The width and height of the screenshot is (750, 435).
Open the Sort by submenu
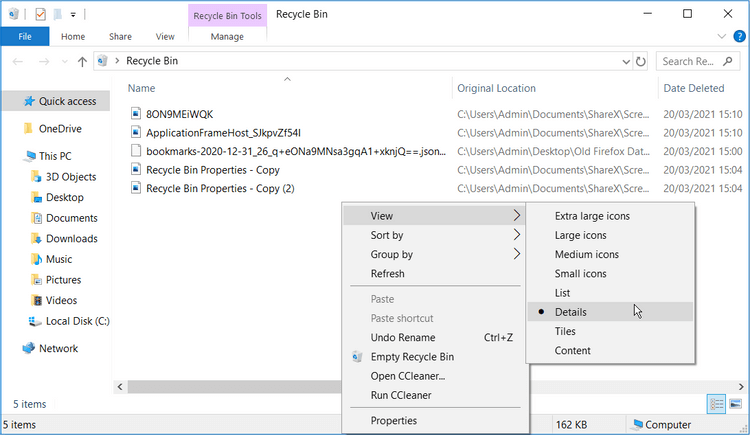(x=435, y=235)
